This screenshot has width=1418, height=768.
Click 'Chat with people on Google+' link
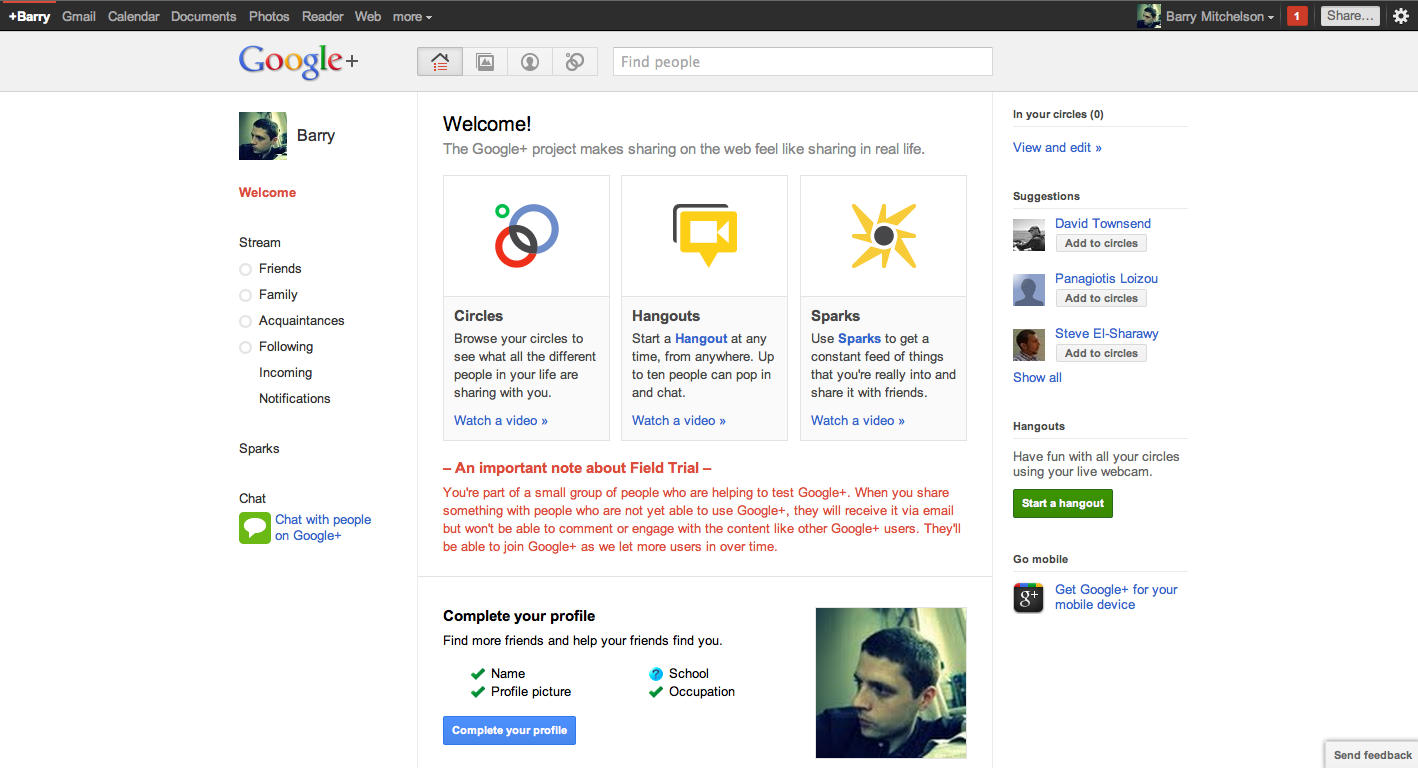(323, 527)
